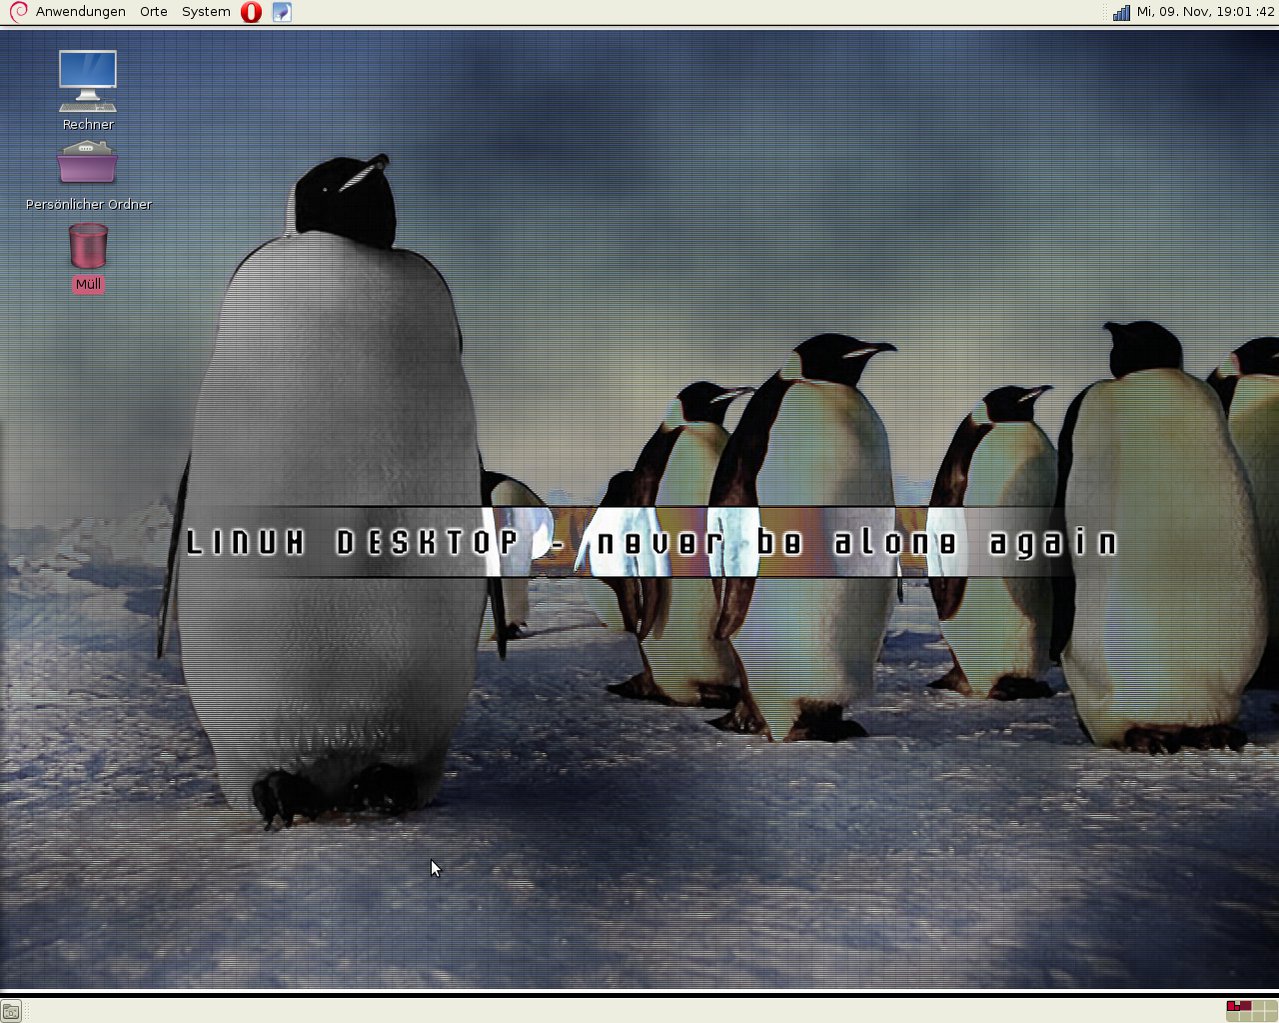
Task: Open the Orte menu
Action: [x=153, y=12]
